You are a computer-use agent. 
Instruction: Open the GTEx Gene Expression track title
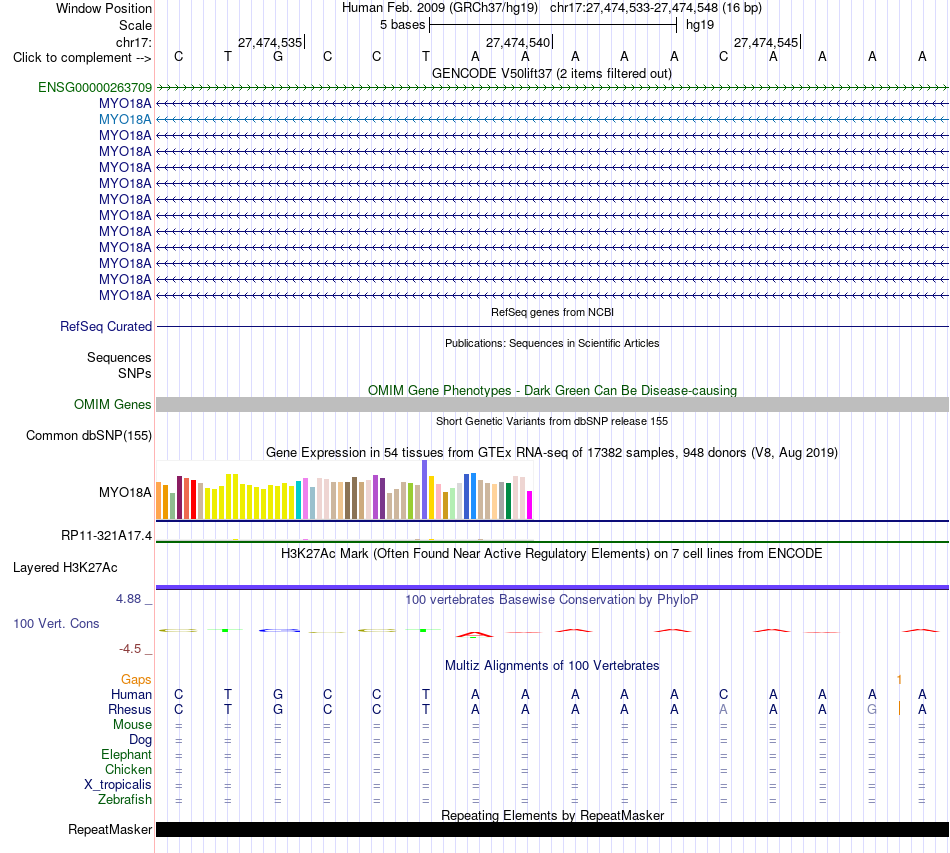(552, 453)
